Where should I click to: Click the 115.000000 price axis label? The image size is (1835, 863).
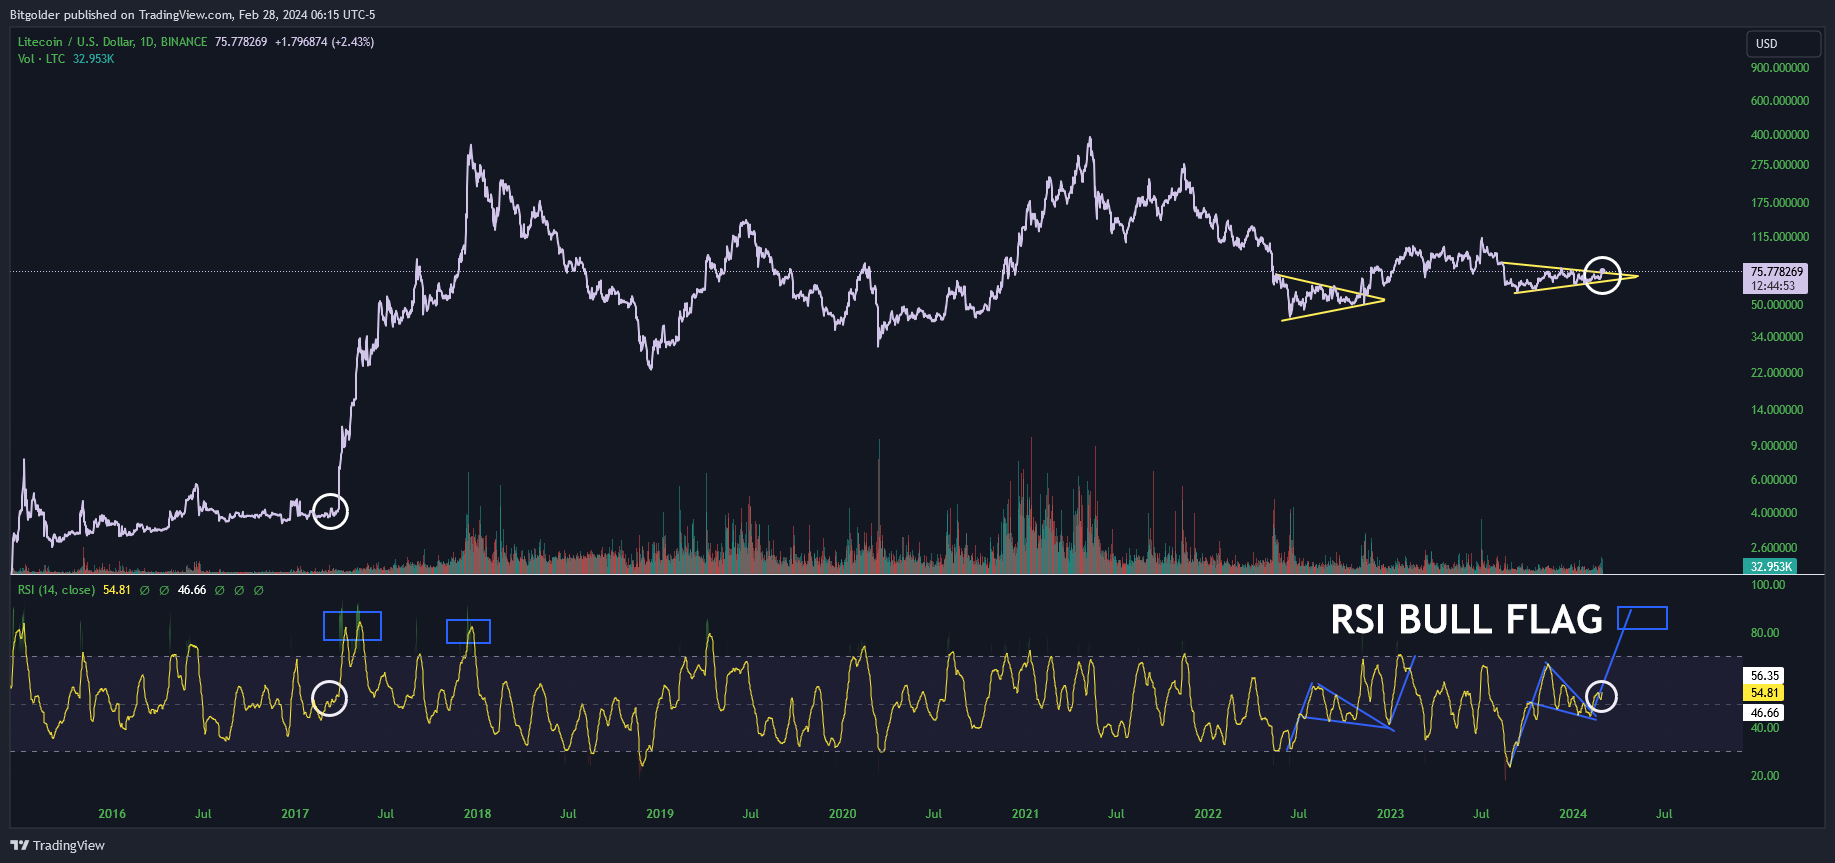pos(1780,237)
